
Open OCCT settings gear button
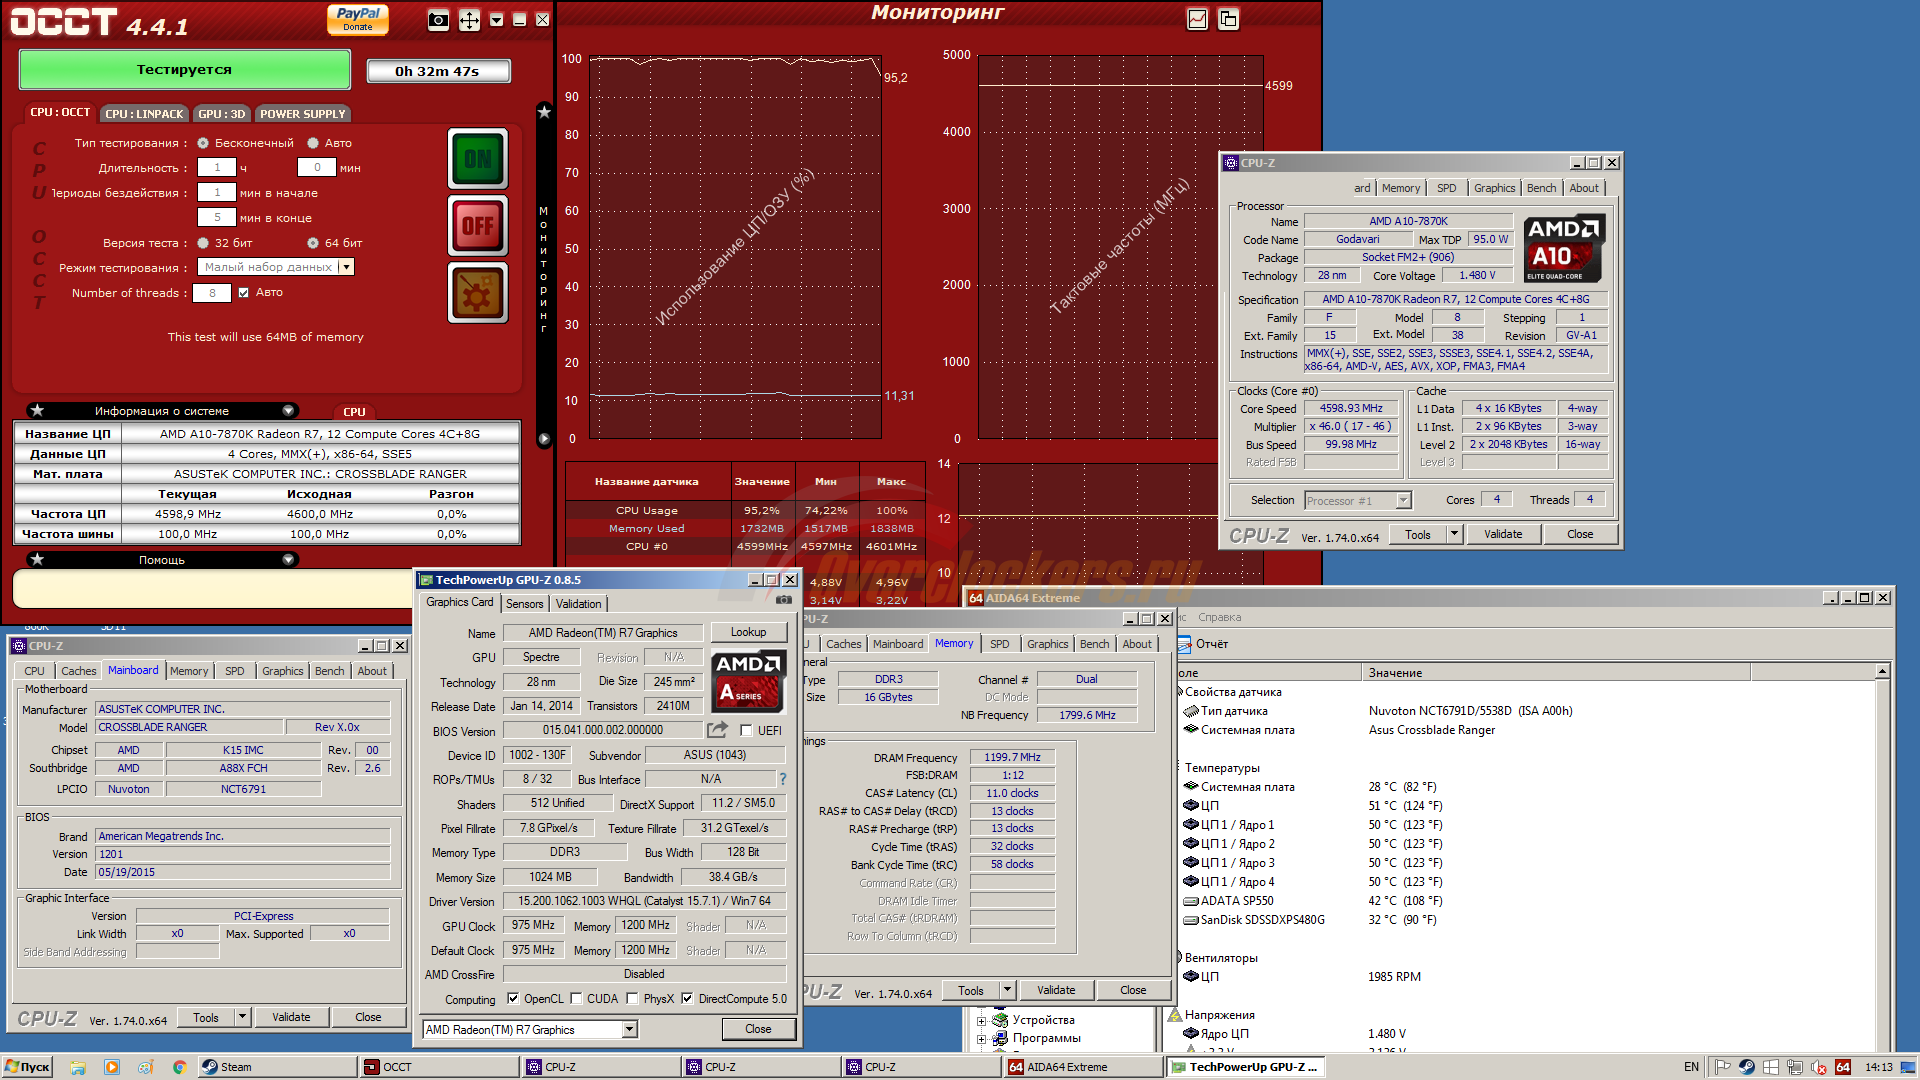click(x=478, y=293)
